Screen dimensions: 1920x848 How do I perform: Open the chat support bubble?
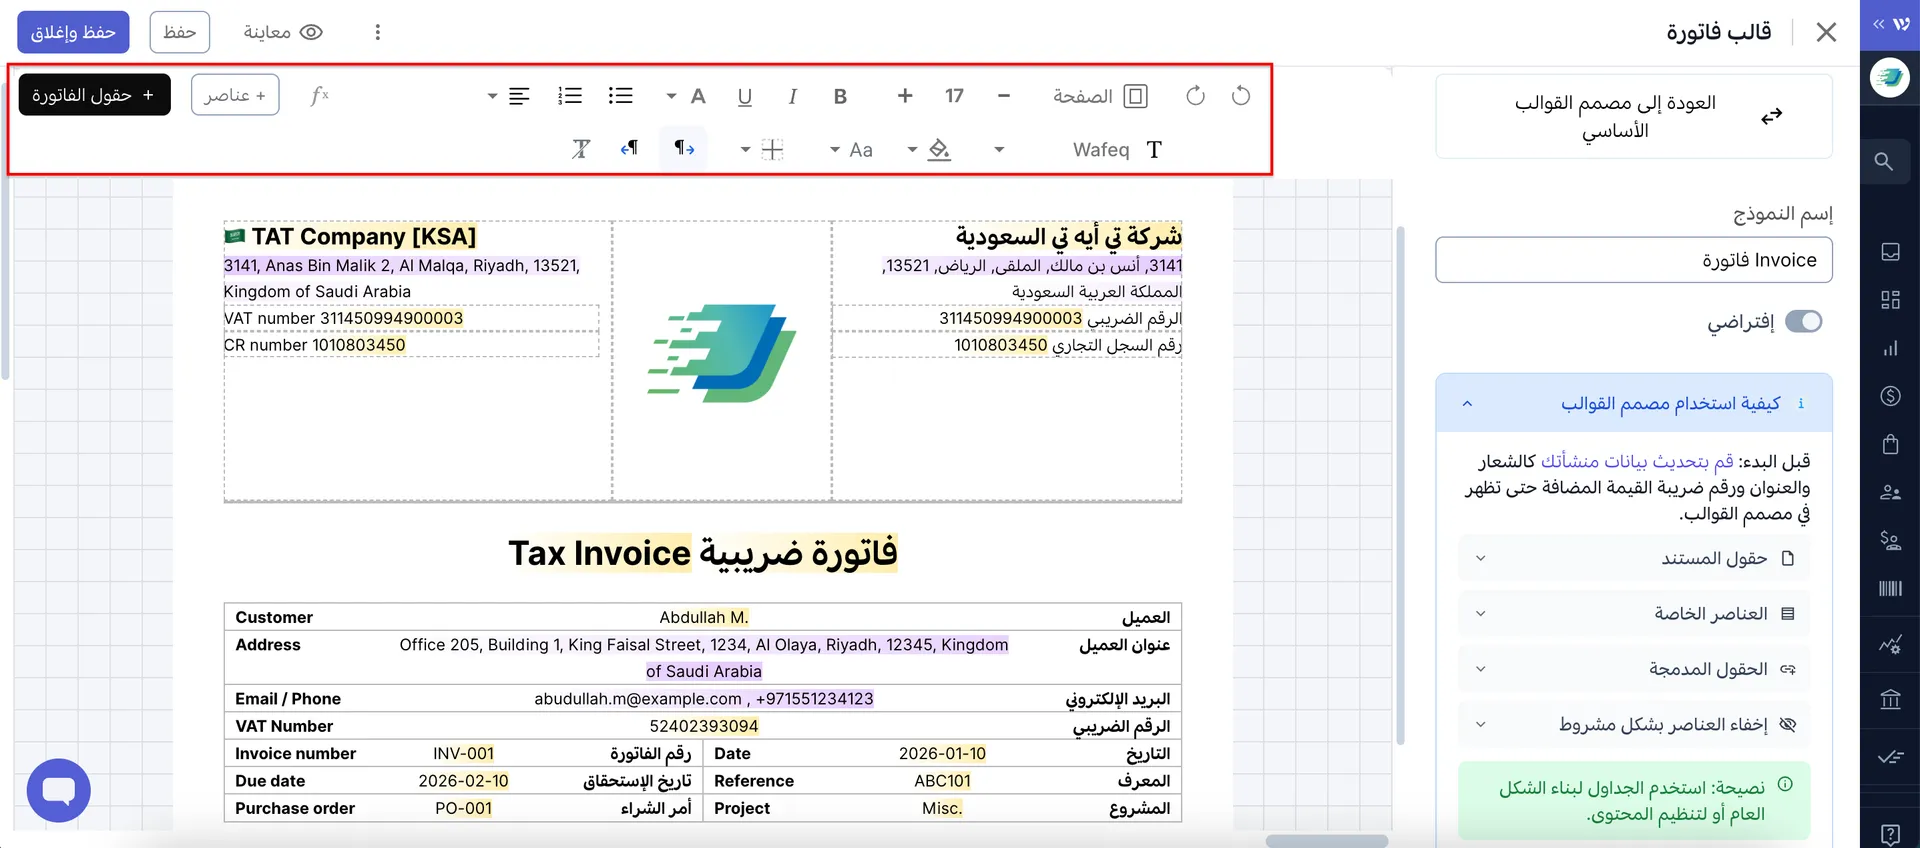(x=59, y=790)
